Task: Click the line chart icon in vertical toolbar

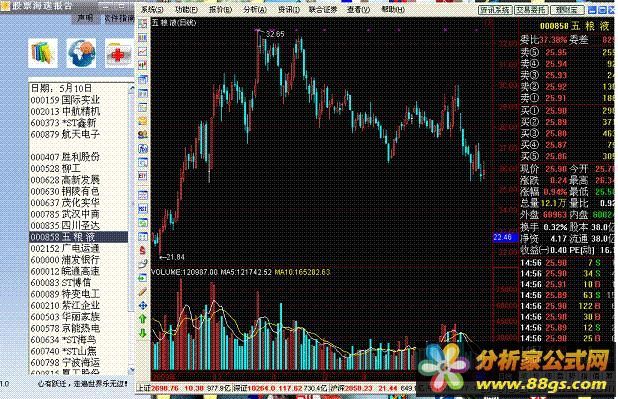Action: point(143,52)
